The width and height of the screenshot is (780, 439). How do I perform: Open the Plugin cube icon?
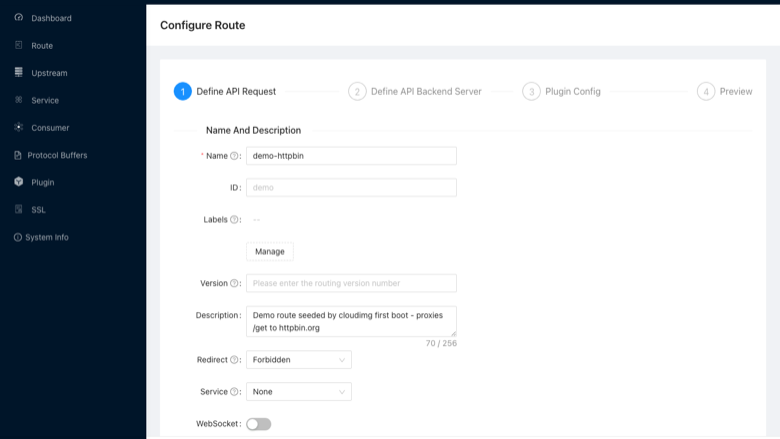(x=18, y=181)
